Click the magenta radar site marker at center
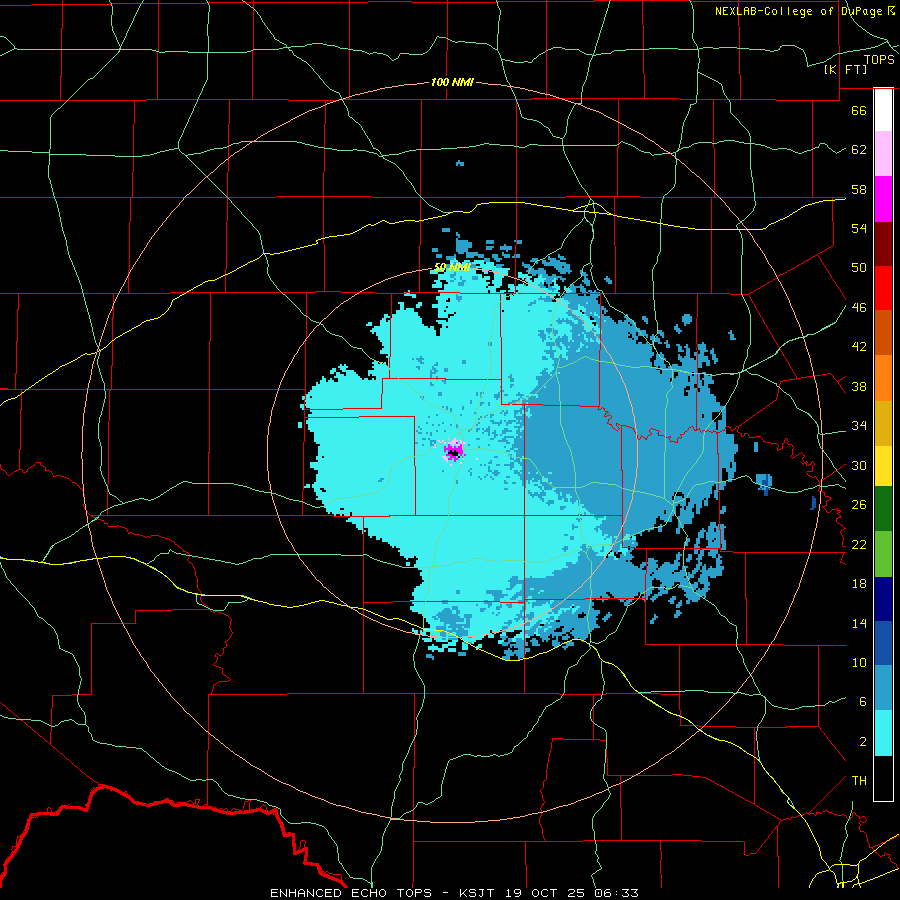 (453, 451)
